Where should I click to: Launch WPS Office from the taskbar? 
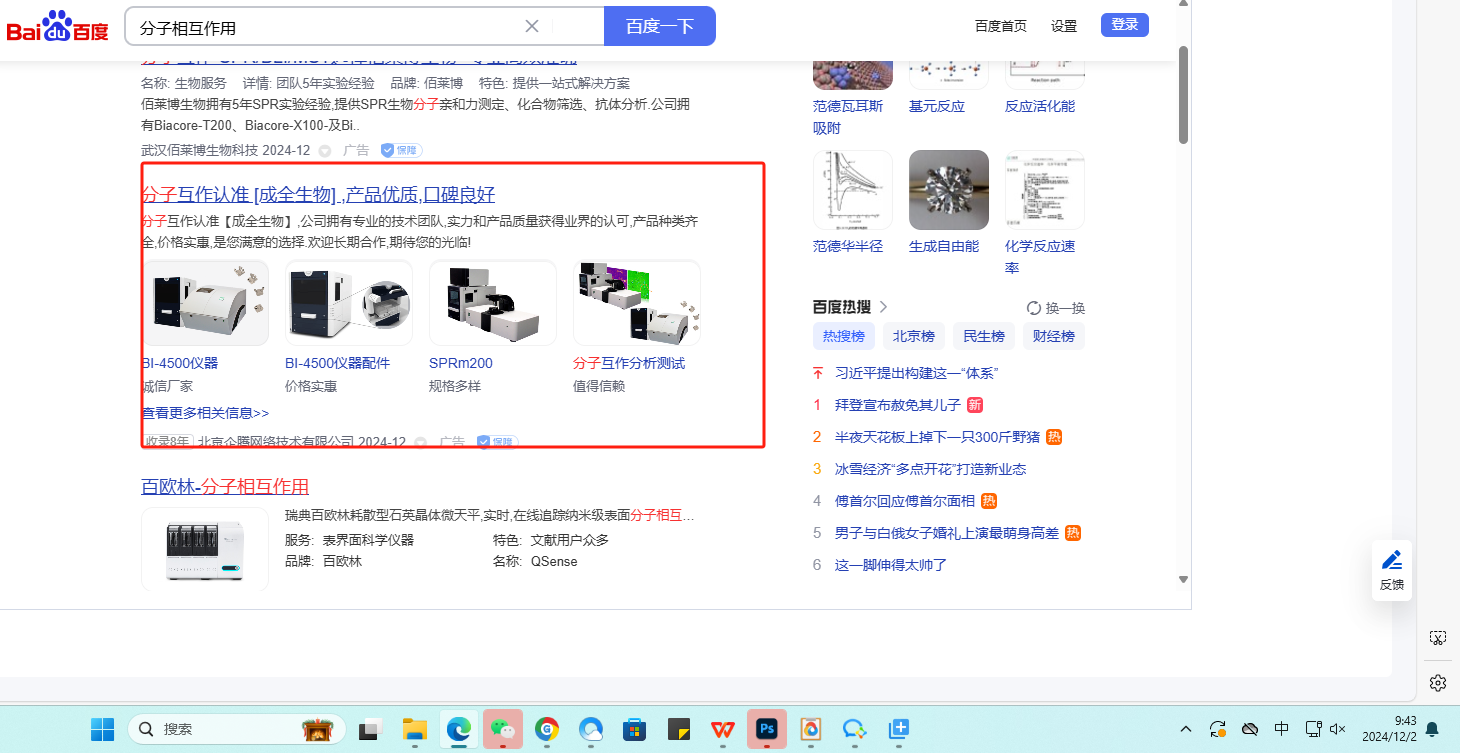click(x=723, y=729)
